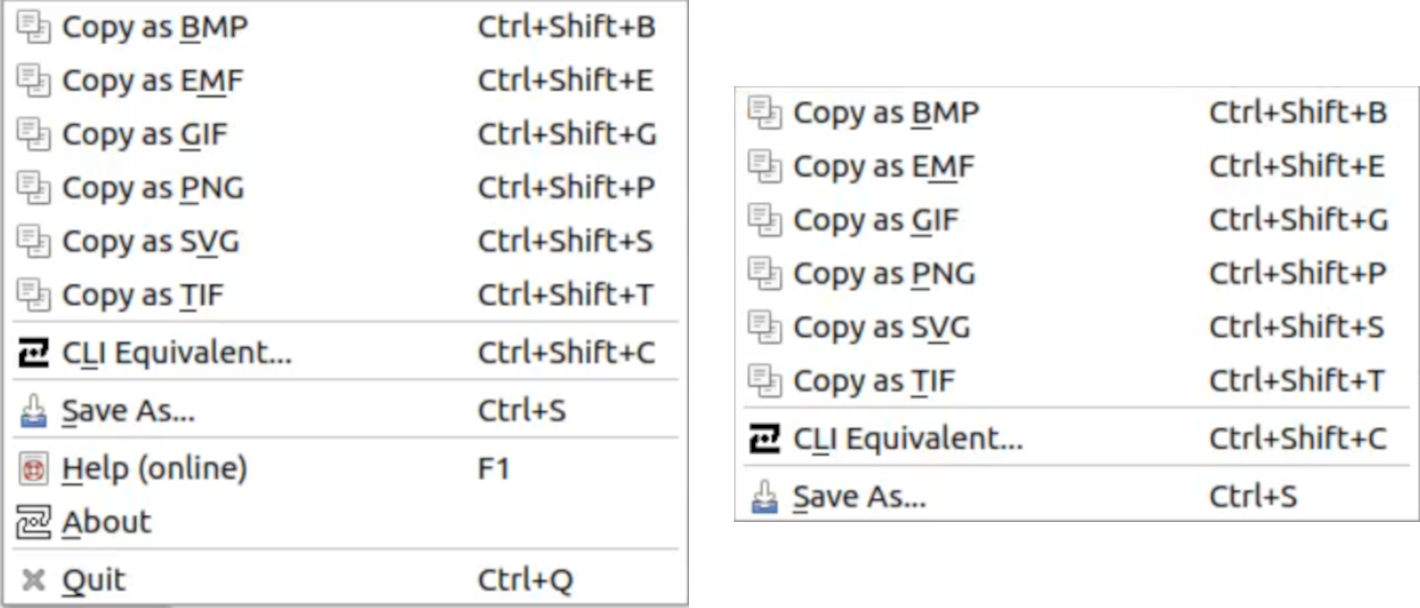1420x608 pixels.
Task: Select Copy as PNG in the longer menu
Action: (153, 188)
